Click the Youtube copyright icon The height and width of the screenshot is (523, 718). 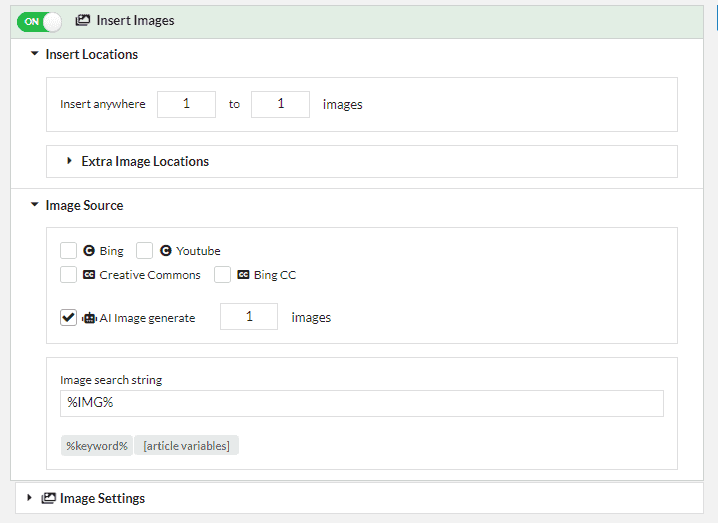[x=165, y=251]
